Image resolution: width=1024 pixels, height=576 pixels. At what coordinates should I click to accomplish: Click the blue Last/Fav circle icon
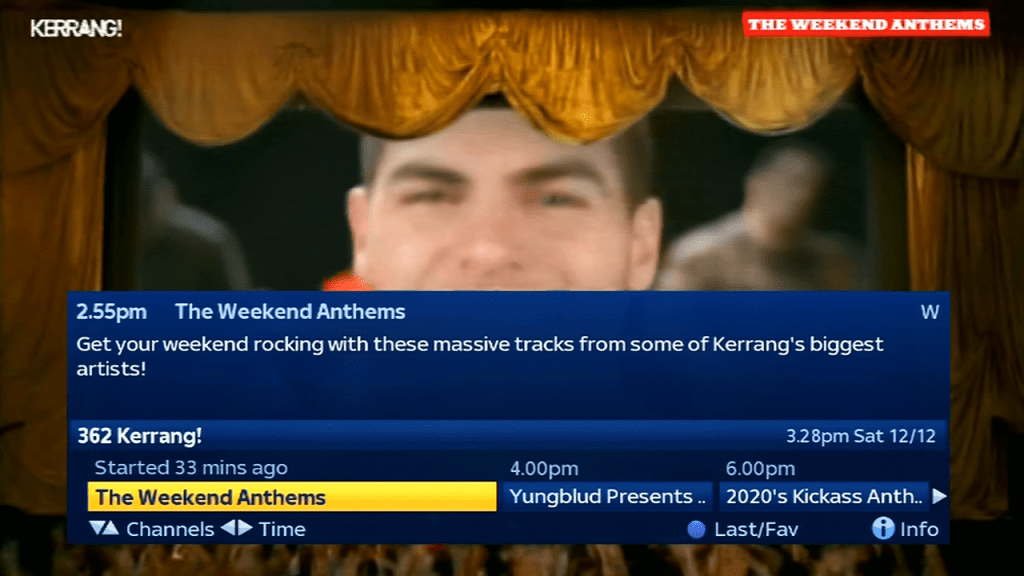(x=696, y=530)
